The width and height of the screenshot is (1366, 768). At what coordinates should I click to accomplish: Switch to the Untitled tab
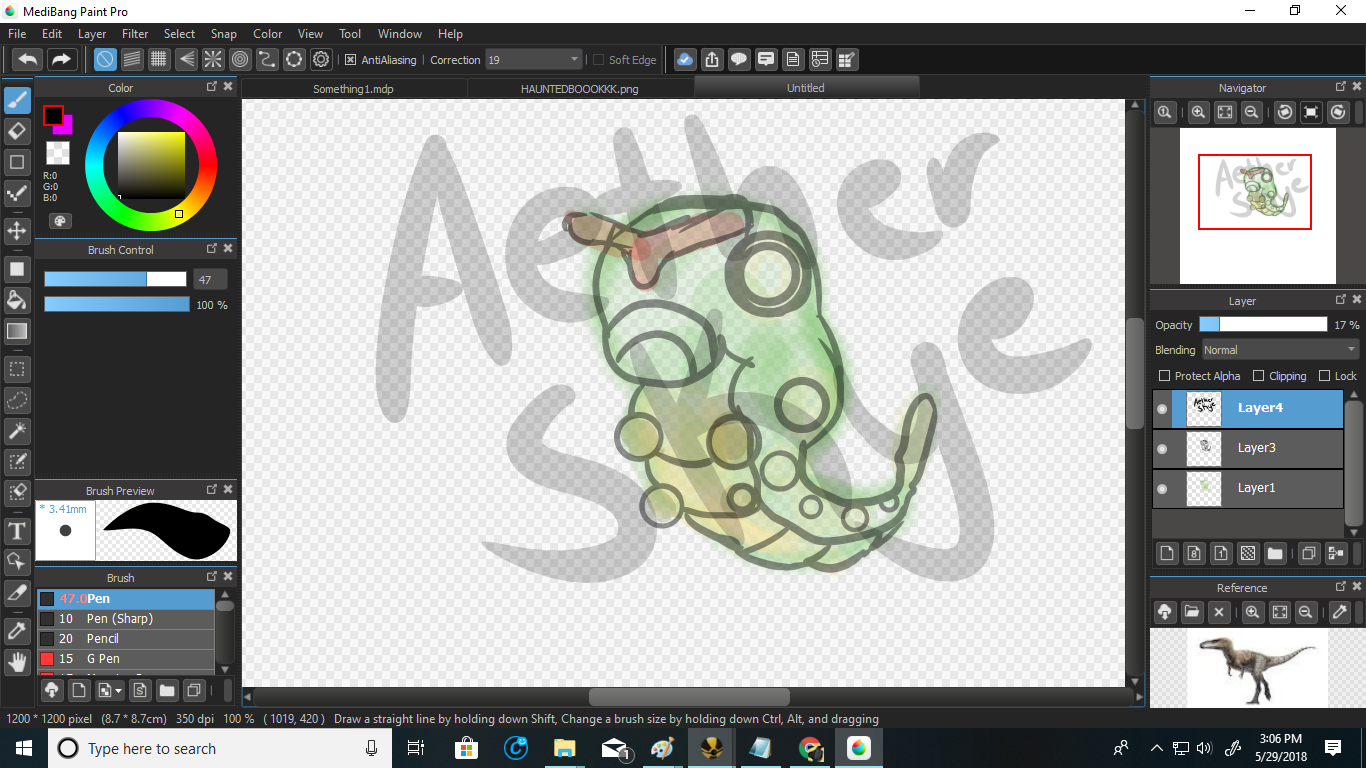(806, 88)
